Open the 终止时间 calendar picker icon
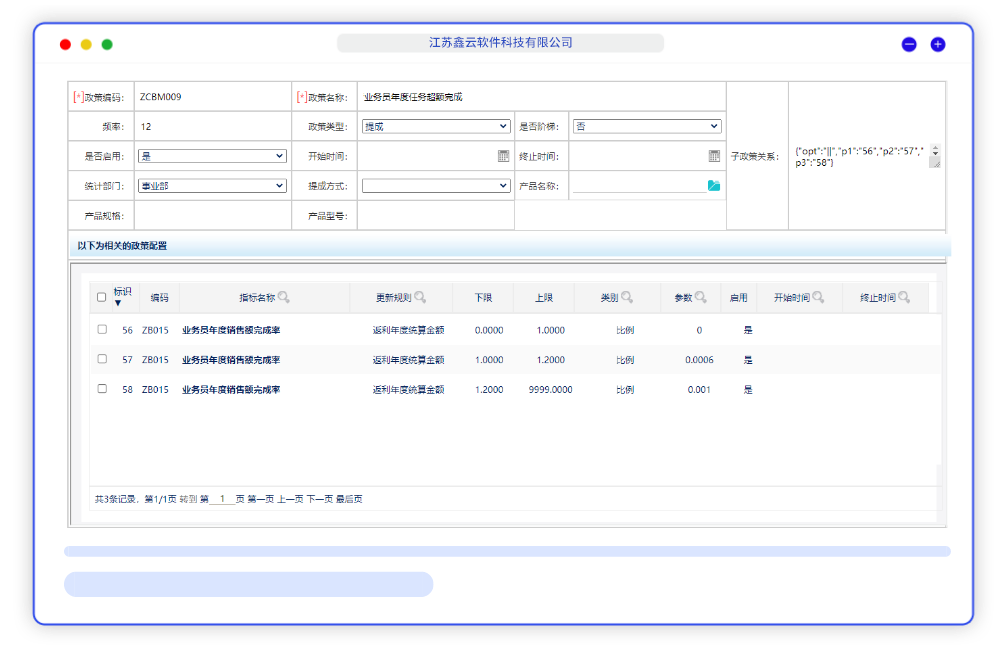The image size is (1000, 656). [x=714, y=156]
